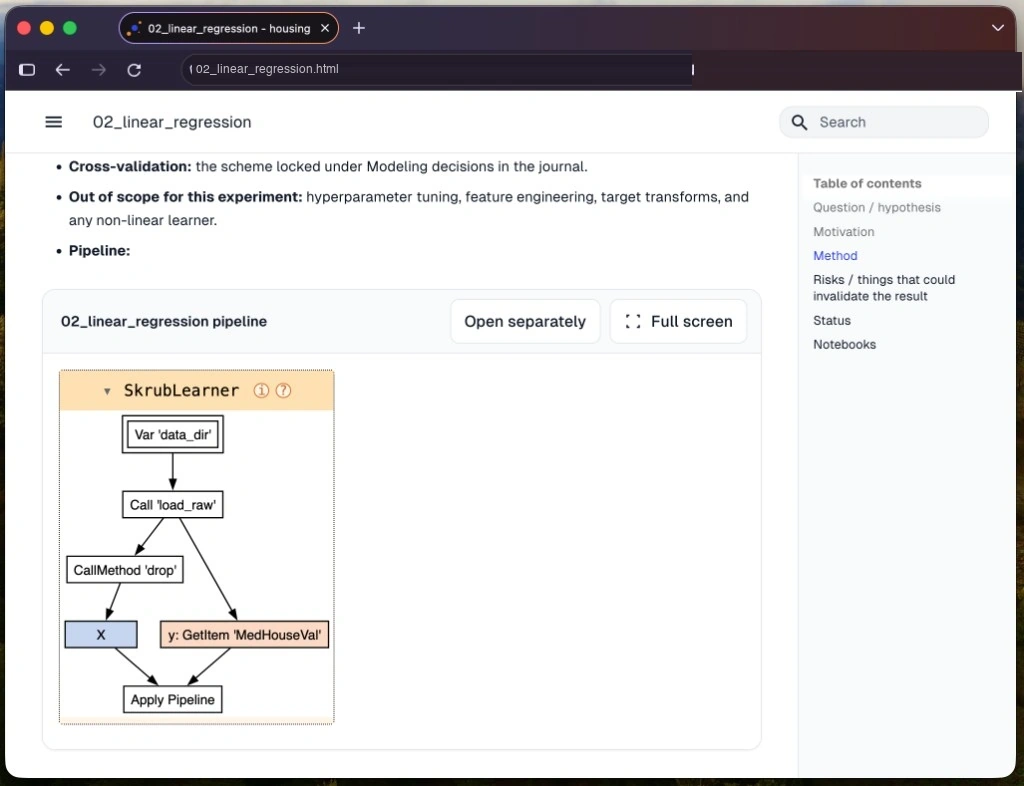The image size is (1024, 786).
Task: Click Out of scope for this experiment text
Action: 185,197
